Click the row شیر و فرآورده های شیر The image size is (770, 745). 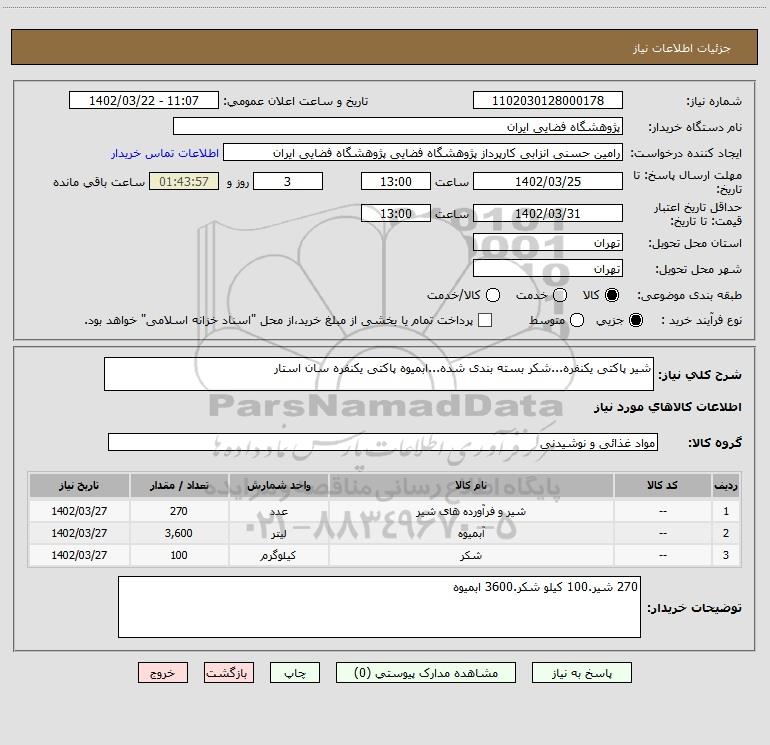coord(385,511)
